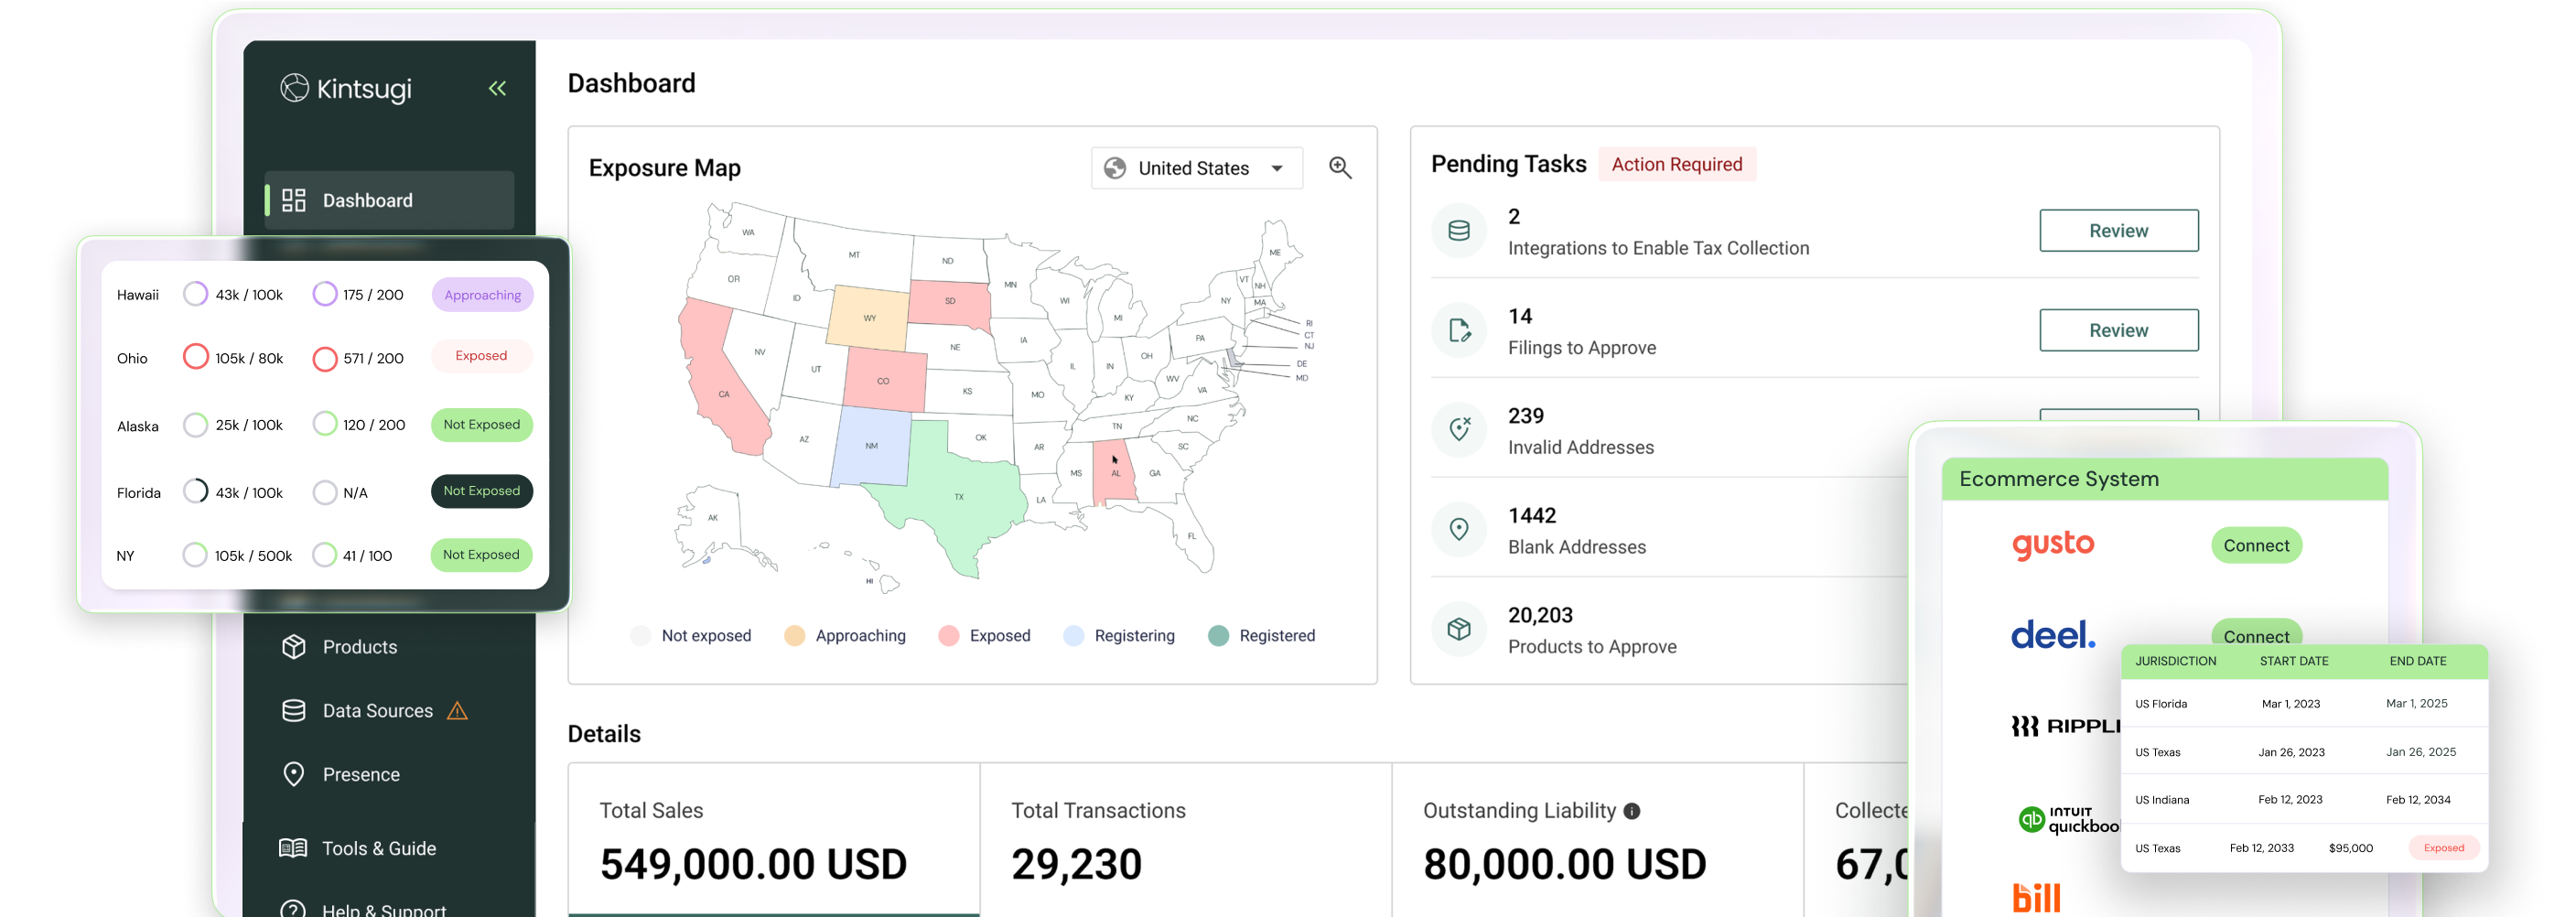
Task: Open the United States country dropdown
Action: point(1196,168)
